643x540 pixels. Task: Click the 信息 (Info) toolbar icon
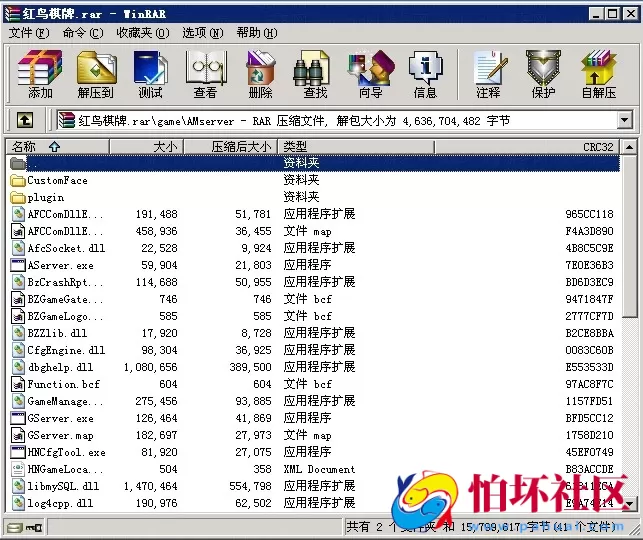tap(425, 75)
